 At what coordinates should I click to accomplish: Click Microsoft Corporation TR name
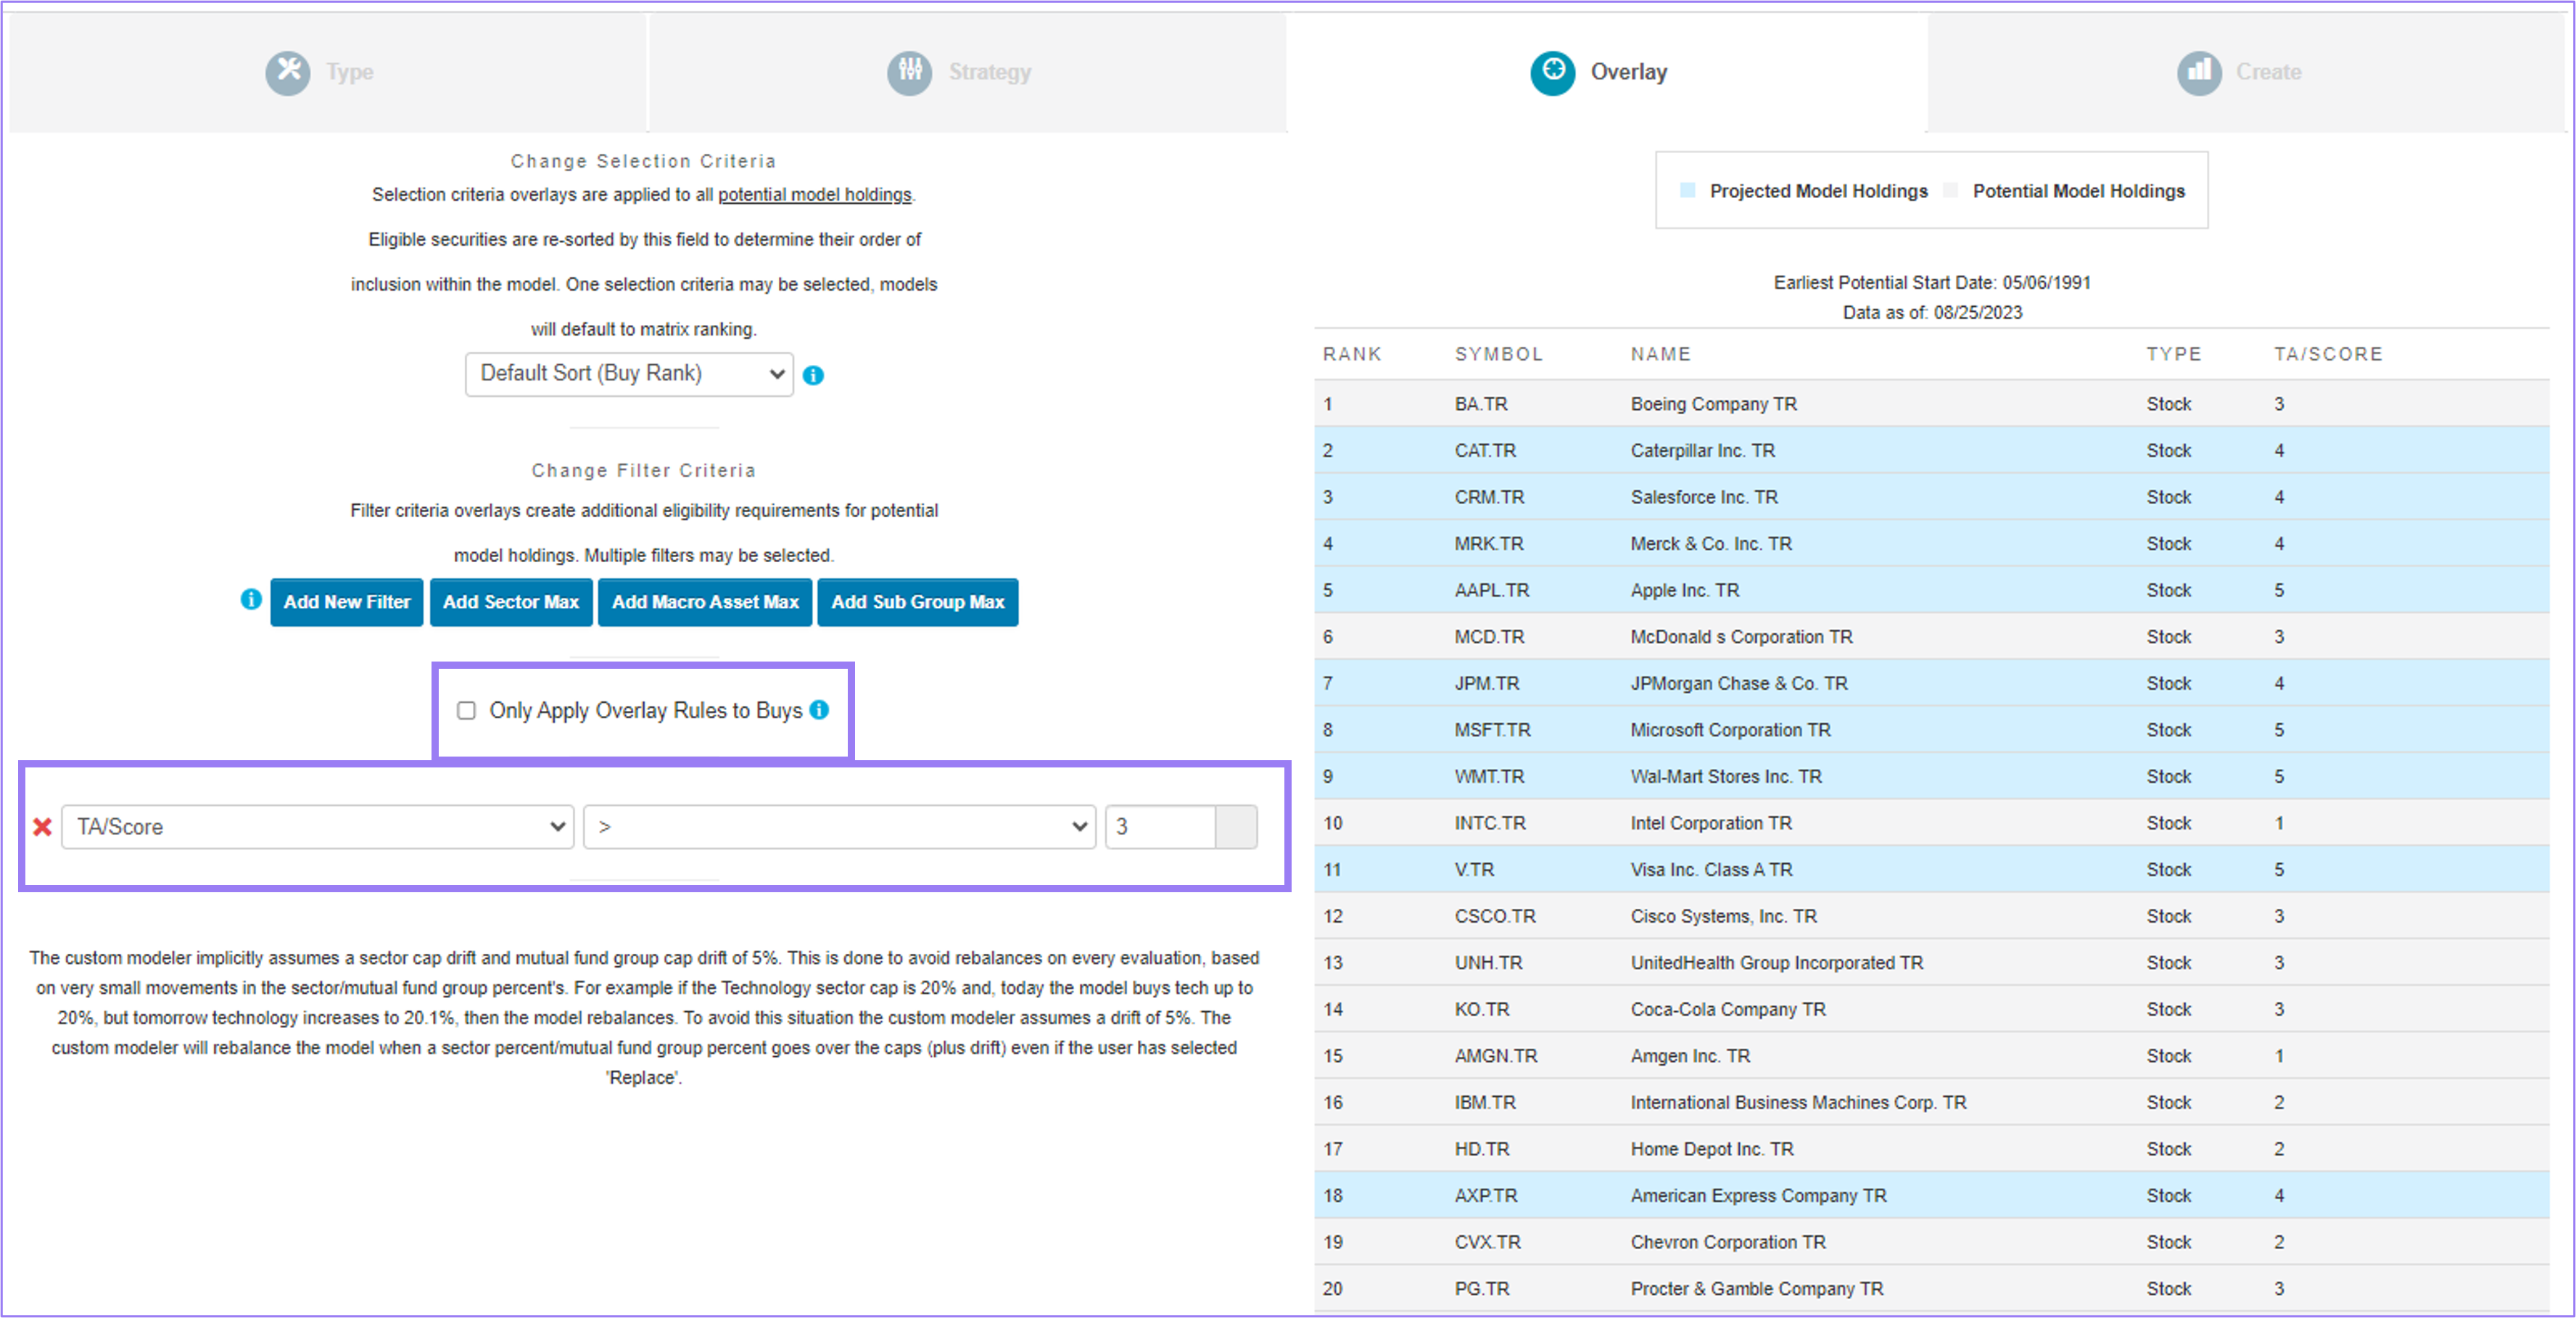(1730, 730)
